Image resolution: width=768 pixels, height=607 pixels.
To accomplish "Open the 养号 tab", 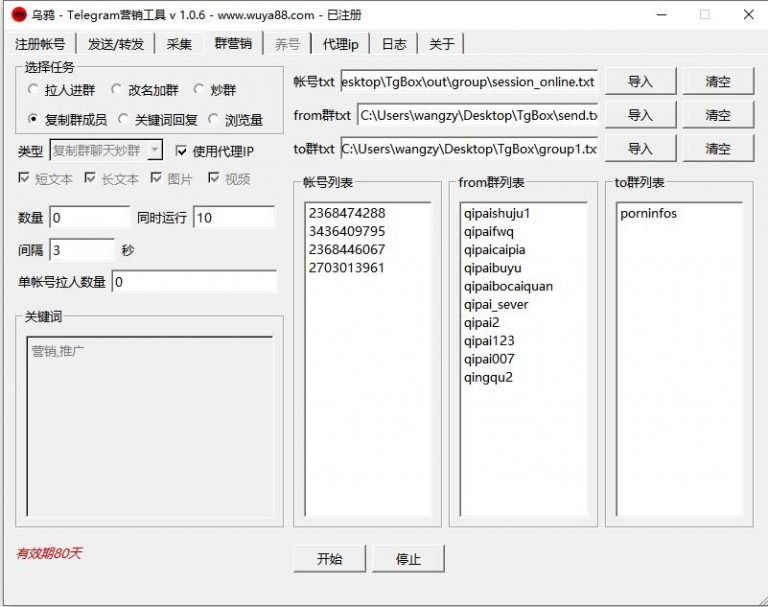I will tap(288, 44).
